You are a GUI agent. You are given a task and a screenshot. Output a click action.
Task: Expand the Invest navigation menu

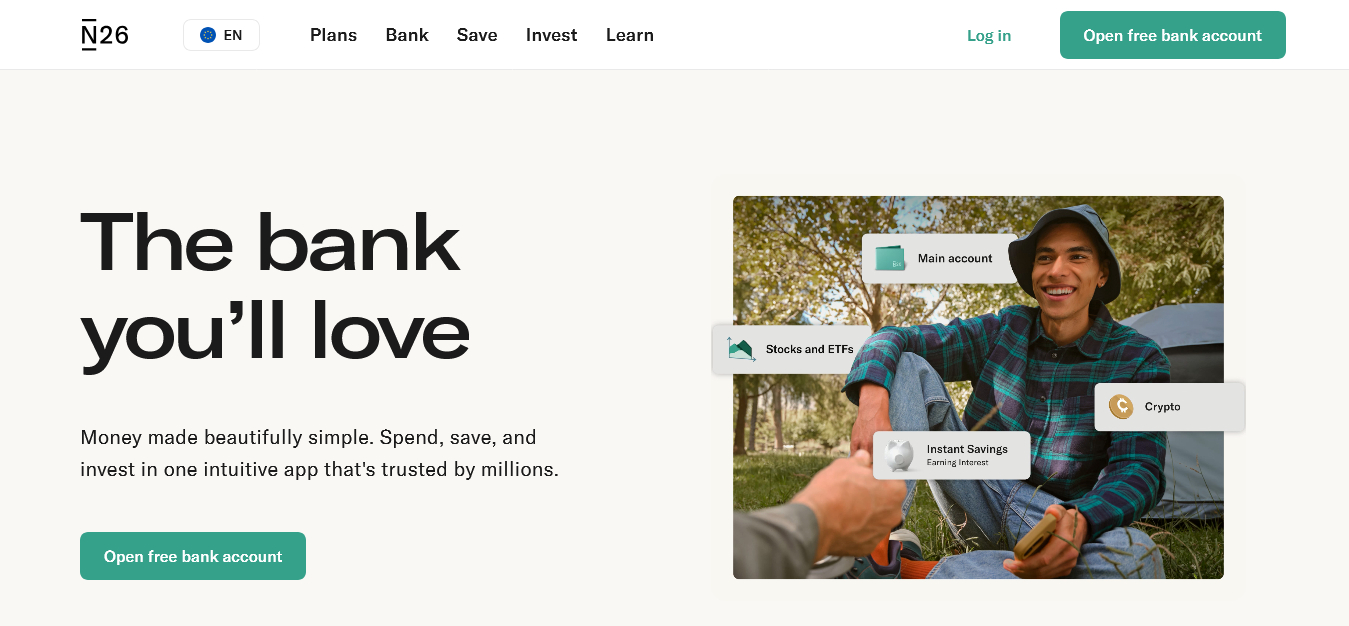[552, 35]
